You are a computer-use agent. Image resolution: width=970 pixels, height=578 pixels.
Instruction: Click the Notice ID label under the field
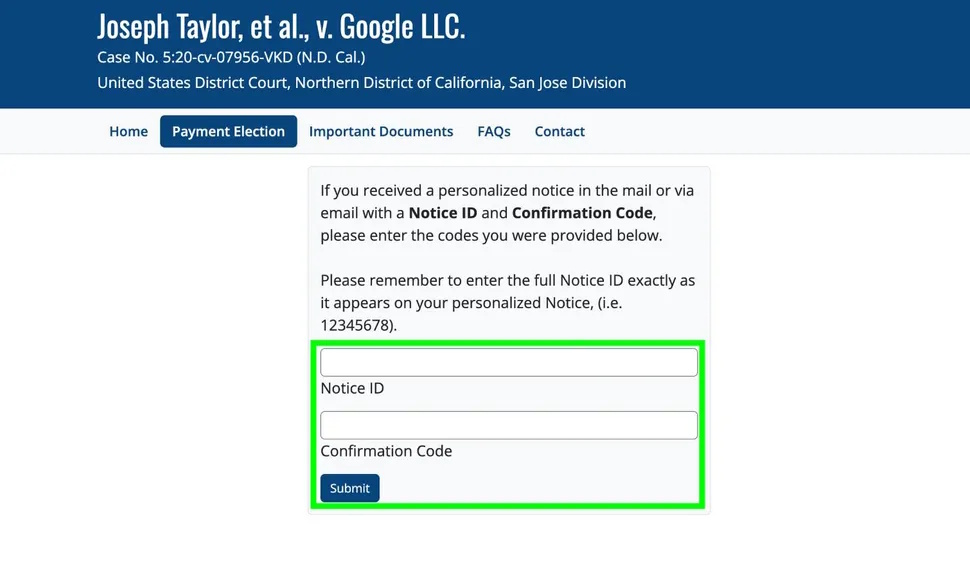point(352,388)
